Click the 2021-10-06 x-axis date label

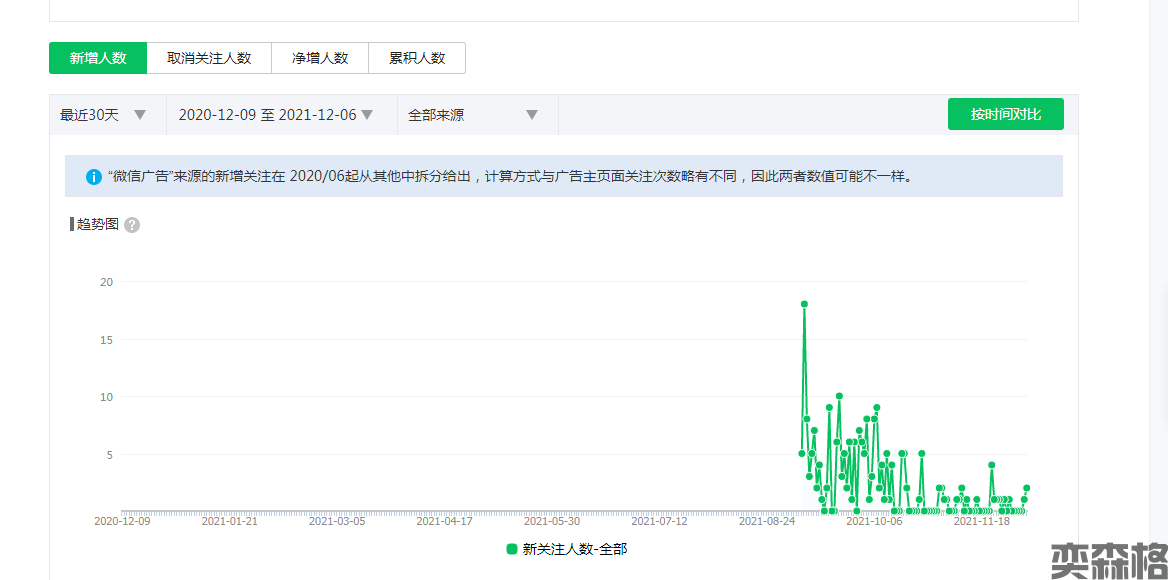coord(874,521)
